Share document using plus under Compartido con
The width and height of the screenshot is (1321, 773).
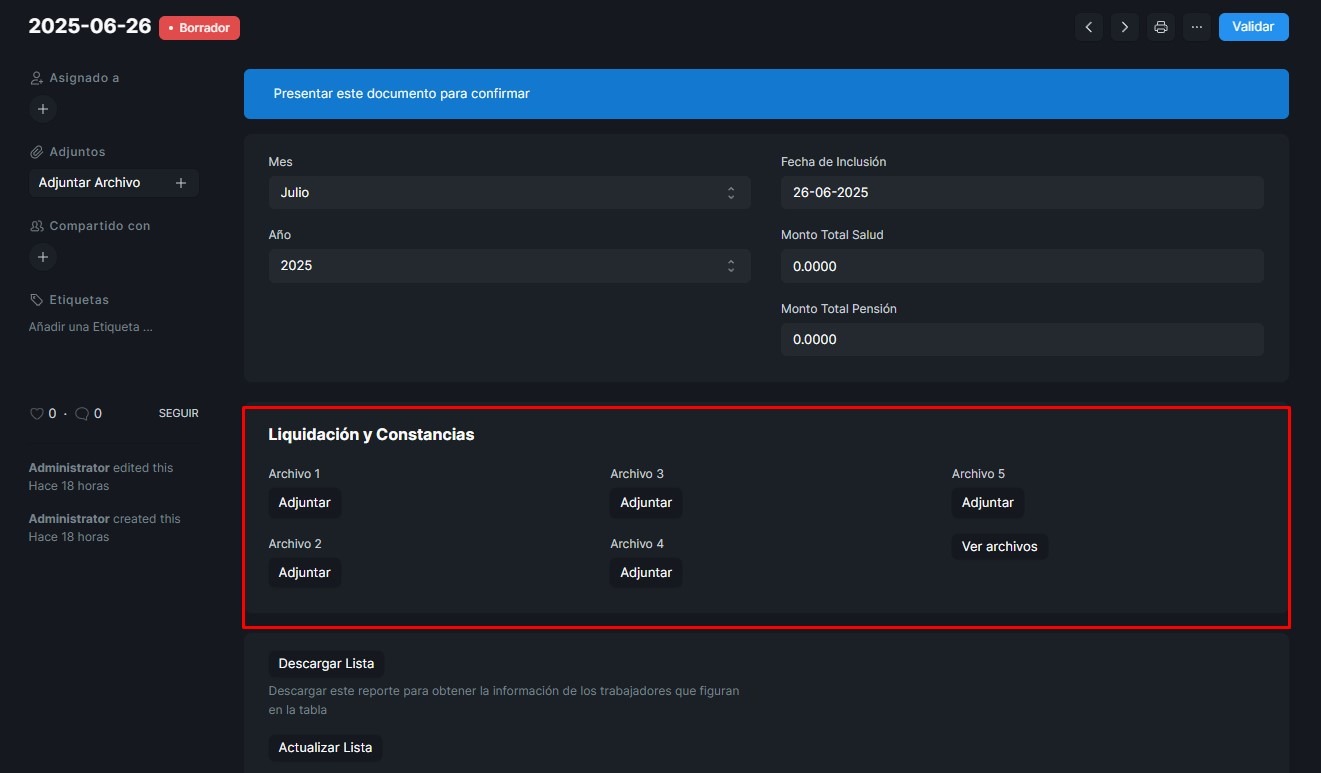(x=42, y=257)
